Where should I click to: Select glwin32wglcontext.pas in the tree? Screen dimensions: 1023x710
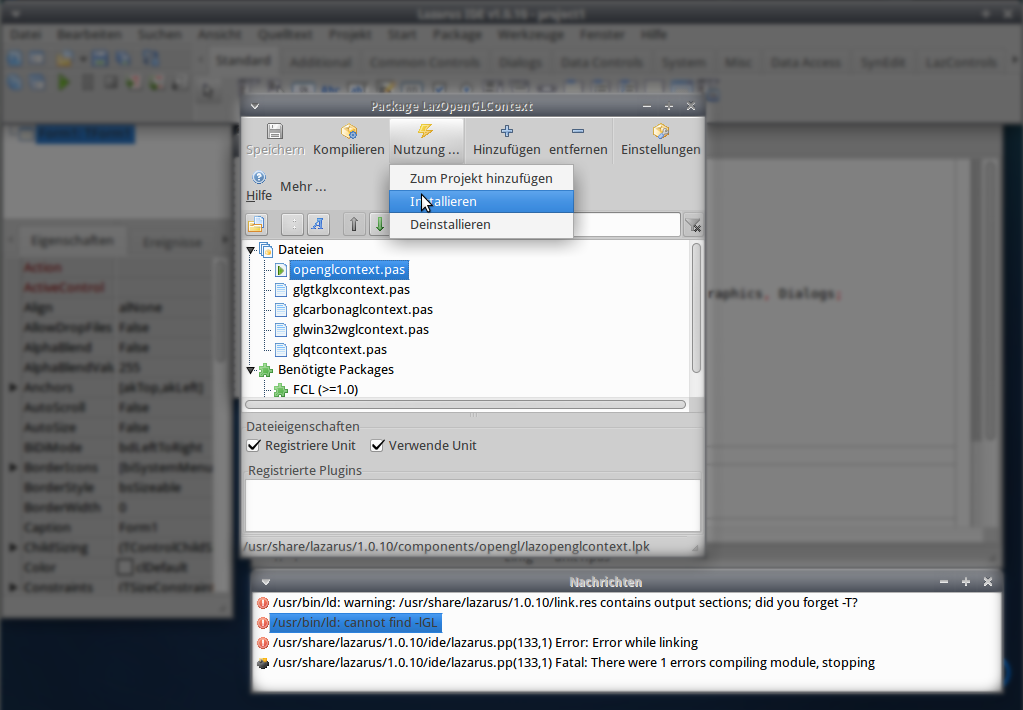(361, 330)
